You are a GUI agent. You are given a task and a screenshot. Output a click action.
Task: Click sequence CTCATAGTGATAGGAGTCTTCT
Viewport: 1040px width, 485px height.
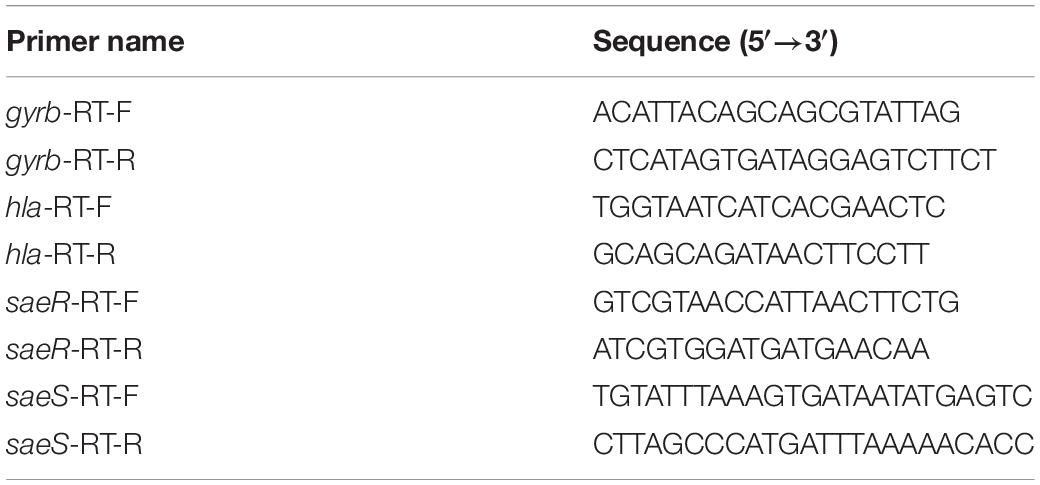pos(795,161)
